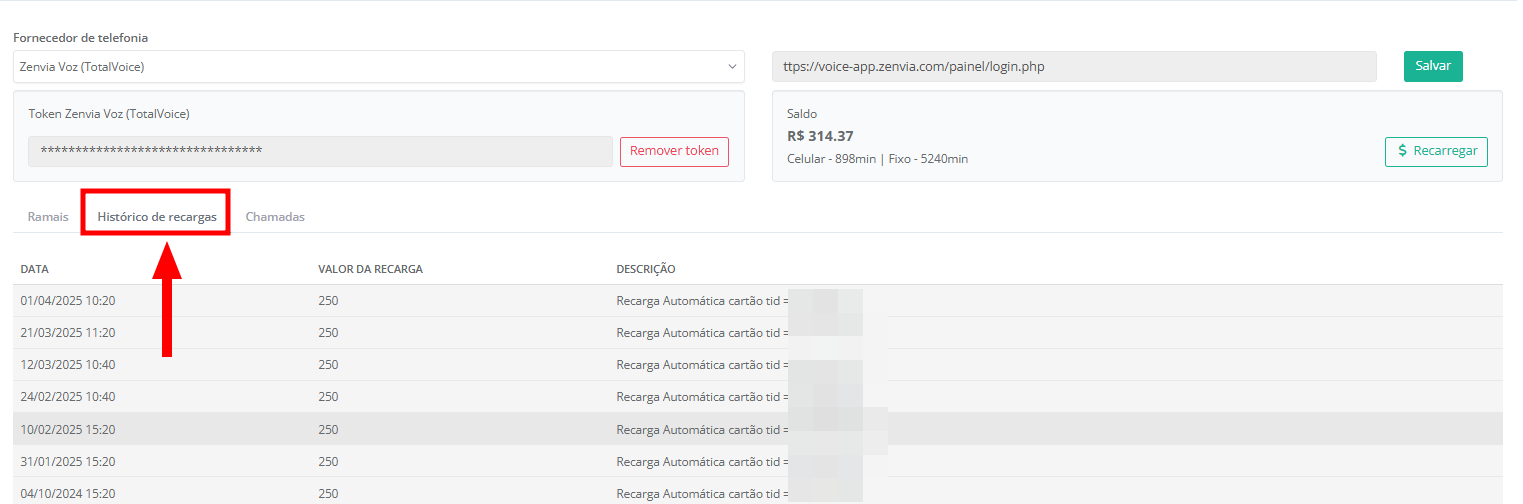Click the R$ 314.37 balance amount
Viewport: 1523px width, 504px height.
(820, 137)
